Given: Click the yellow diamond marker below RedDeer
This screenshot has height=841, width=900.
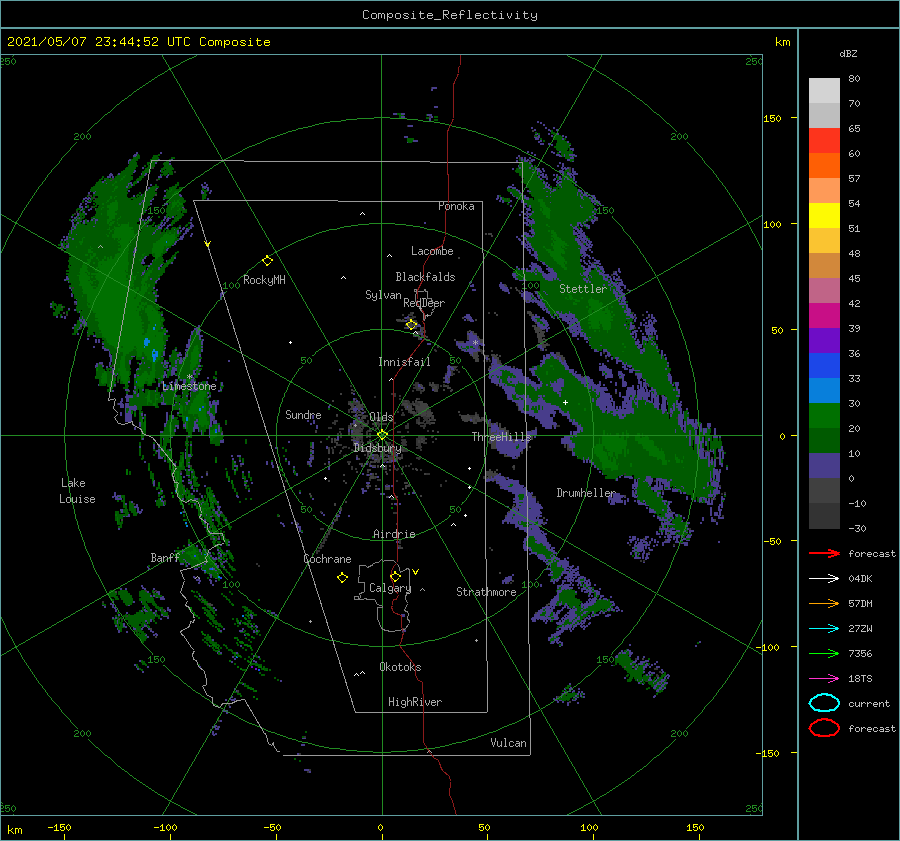Looking at the screenshot, I should tap(412, 325).
